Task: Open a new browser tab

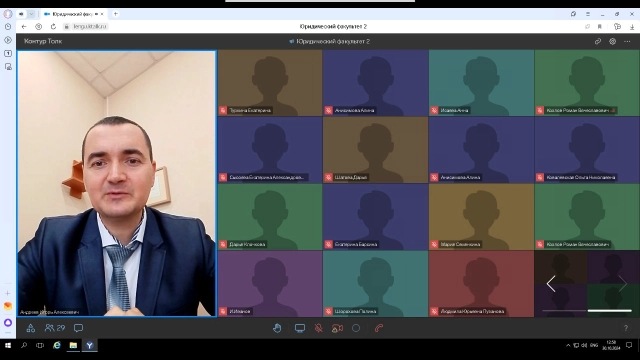Action: [x=116, y=14]
